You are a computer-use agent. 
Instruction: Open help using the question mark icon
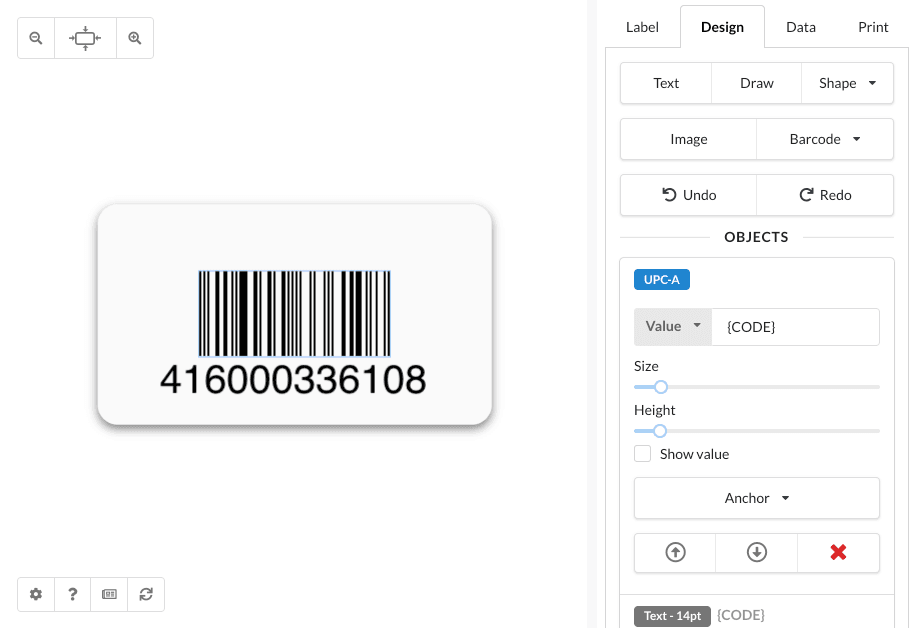tap(72, 594)
